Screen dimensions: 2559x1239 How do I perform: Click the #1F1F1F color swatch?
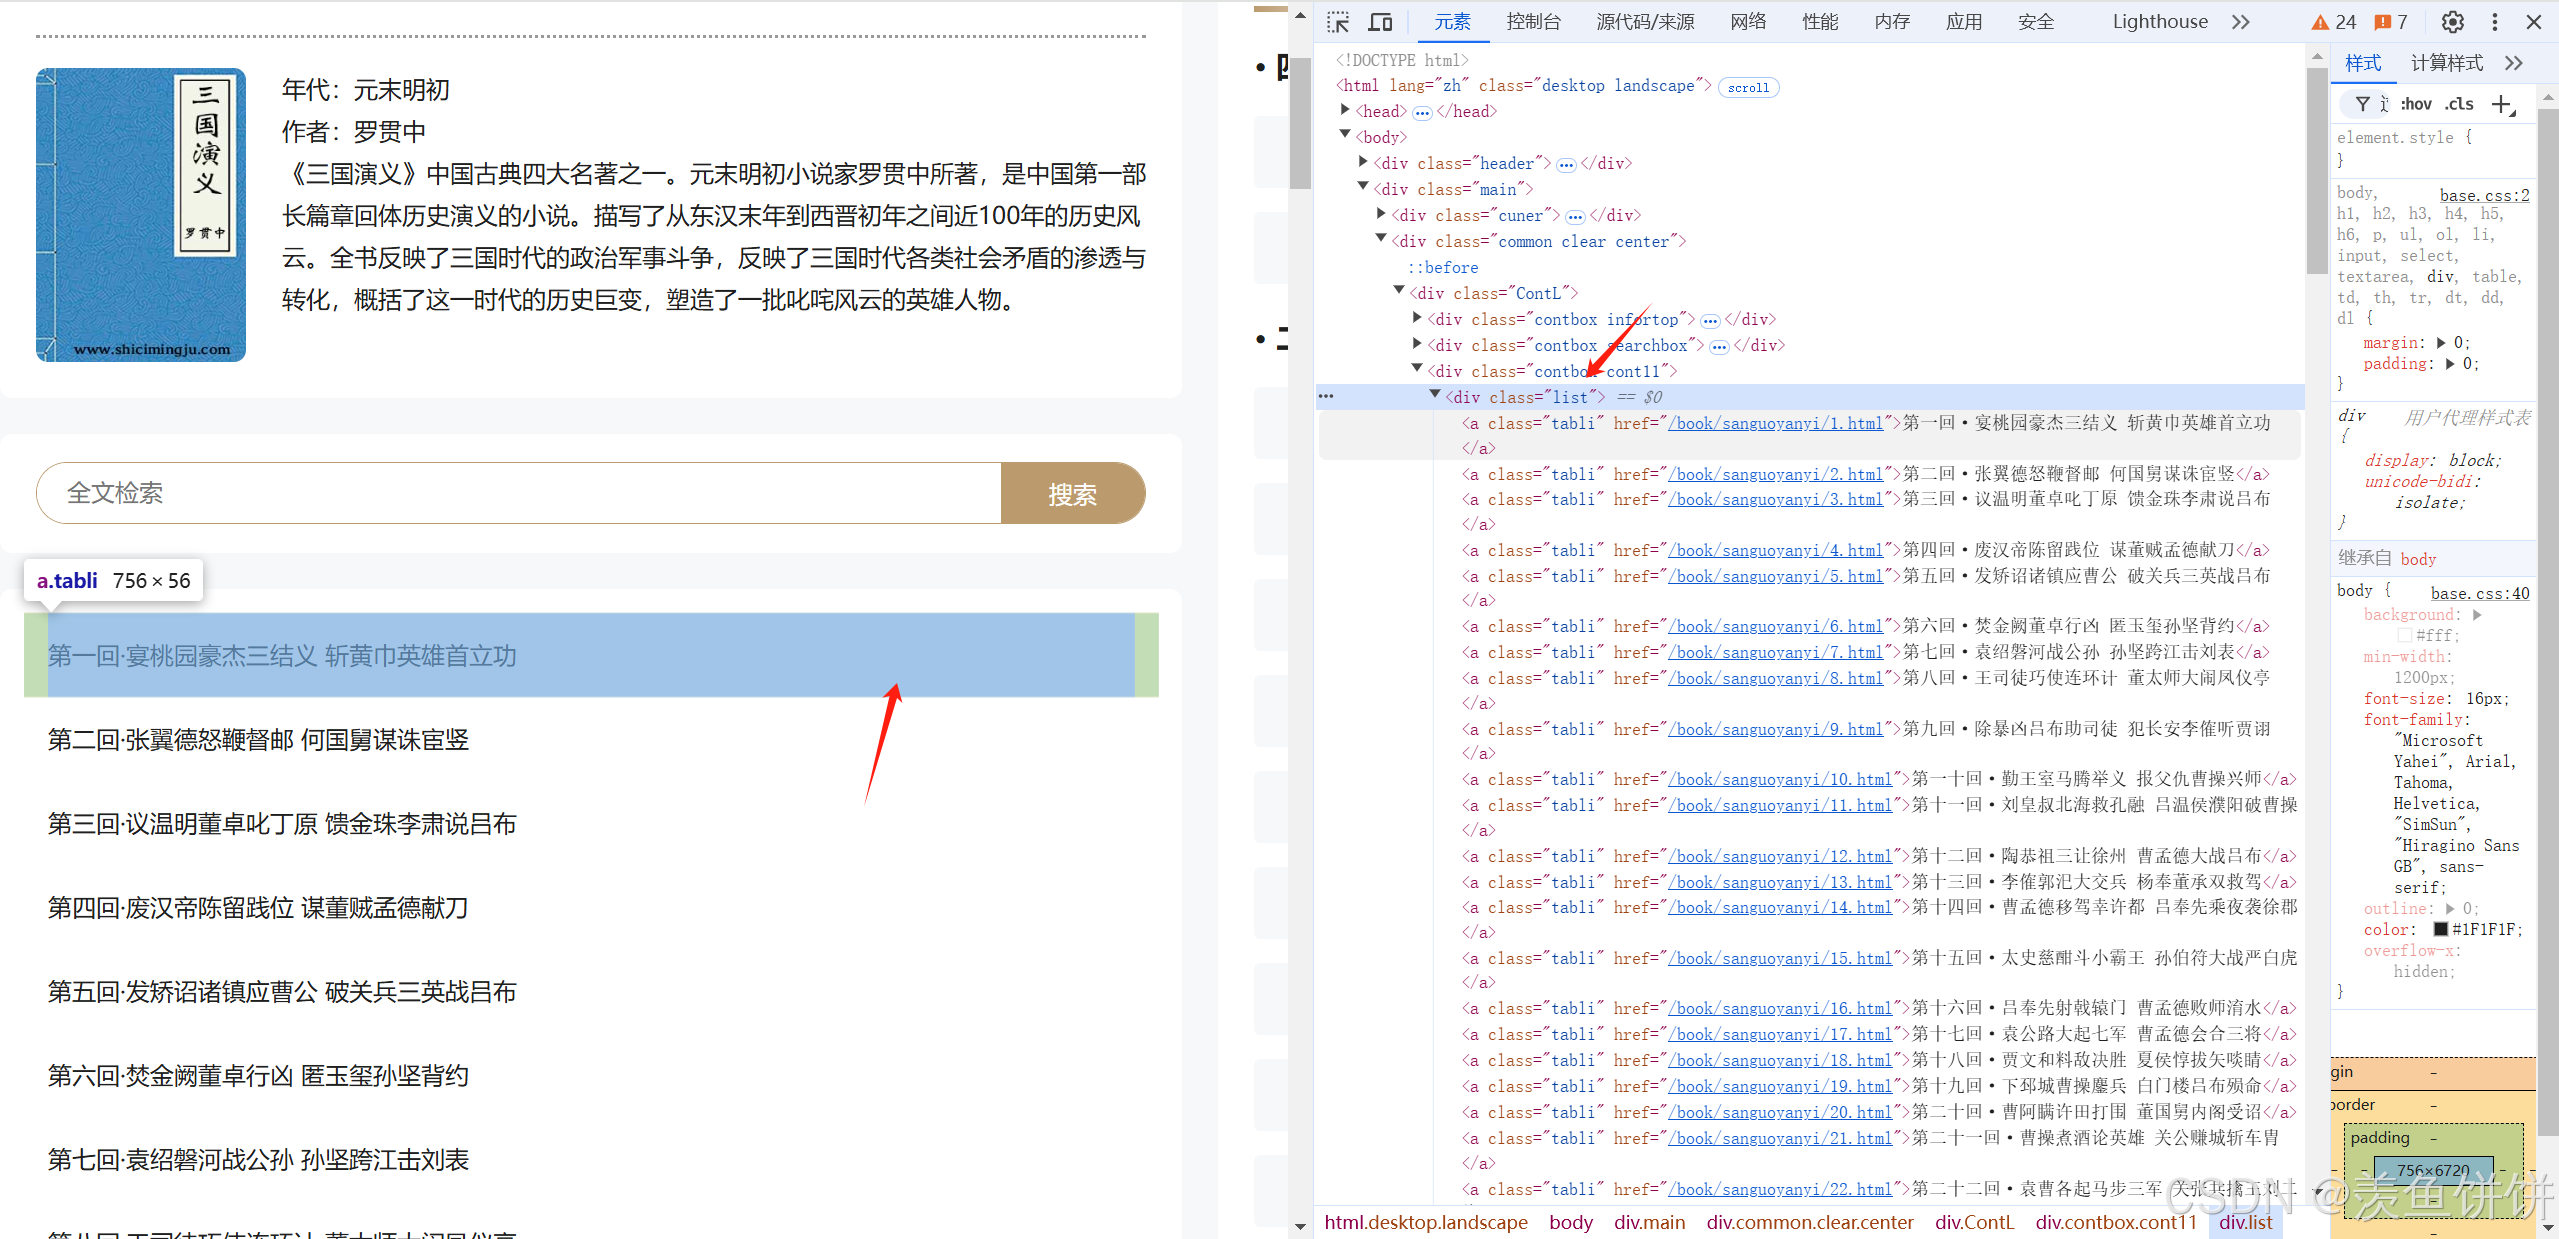point(2440,929)
